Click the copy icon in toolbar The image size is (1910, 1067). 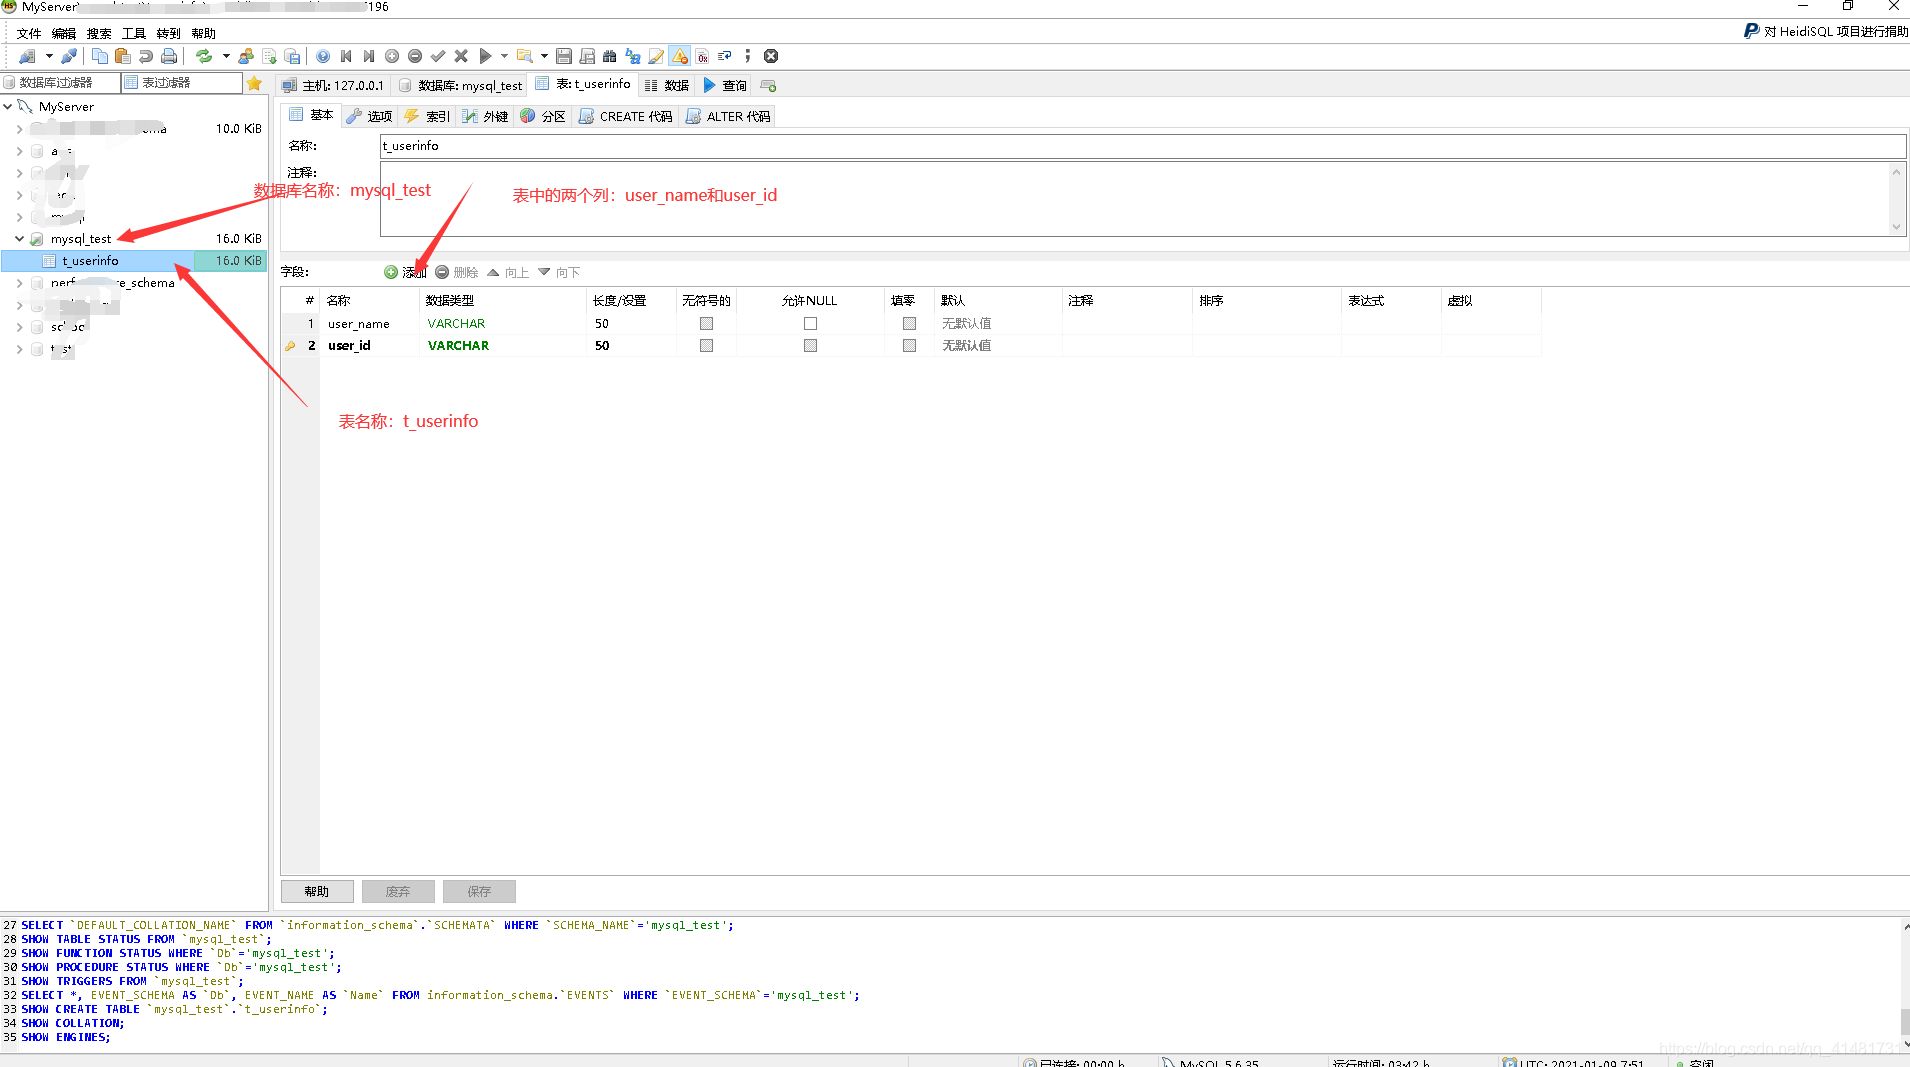(100, 56)
